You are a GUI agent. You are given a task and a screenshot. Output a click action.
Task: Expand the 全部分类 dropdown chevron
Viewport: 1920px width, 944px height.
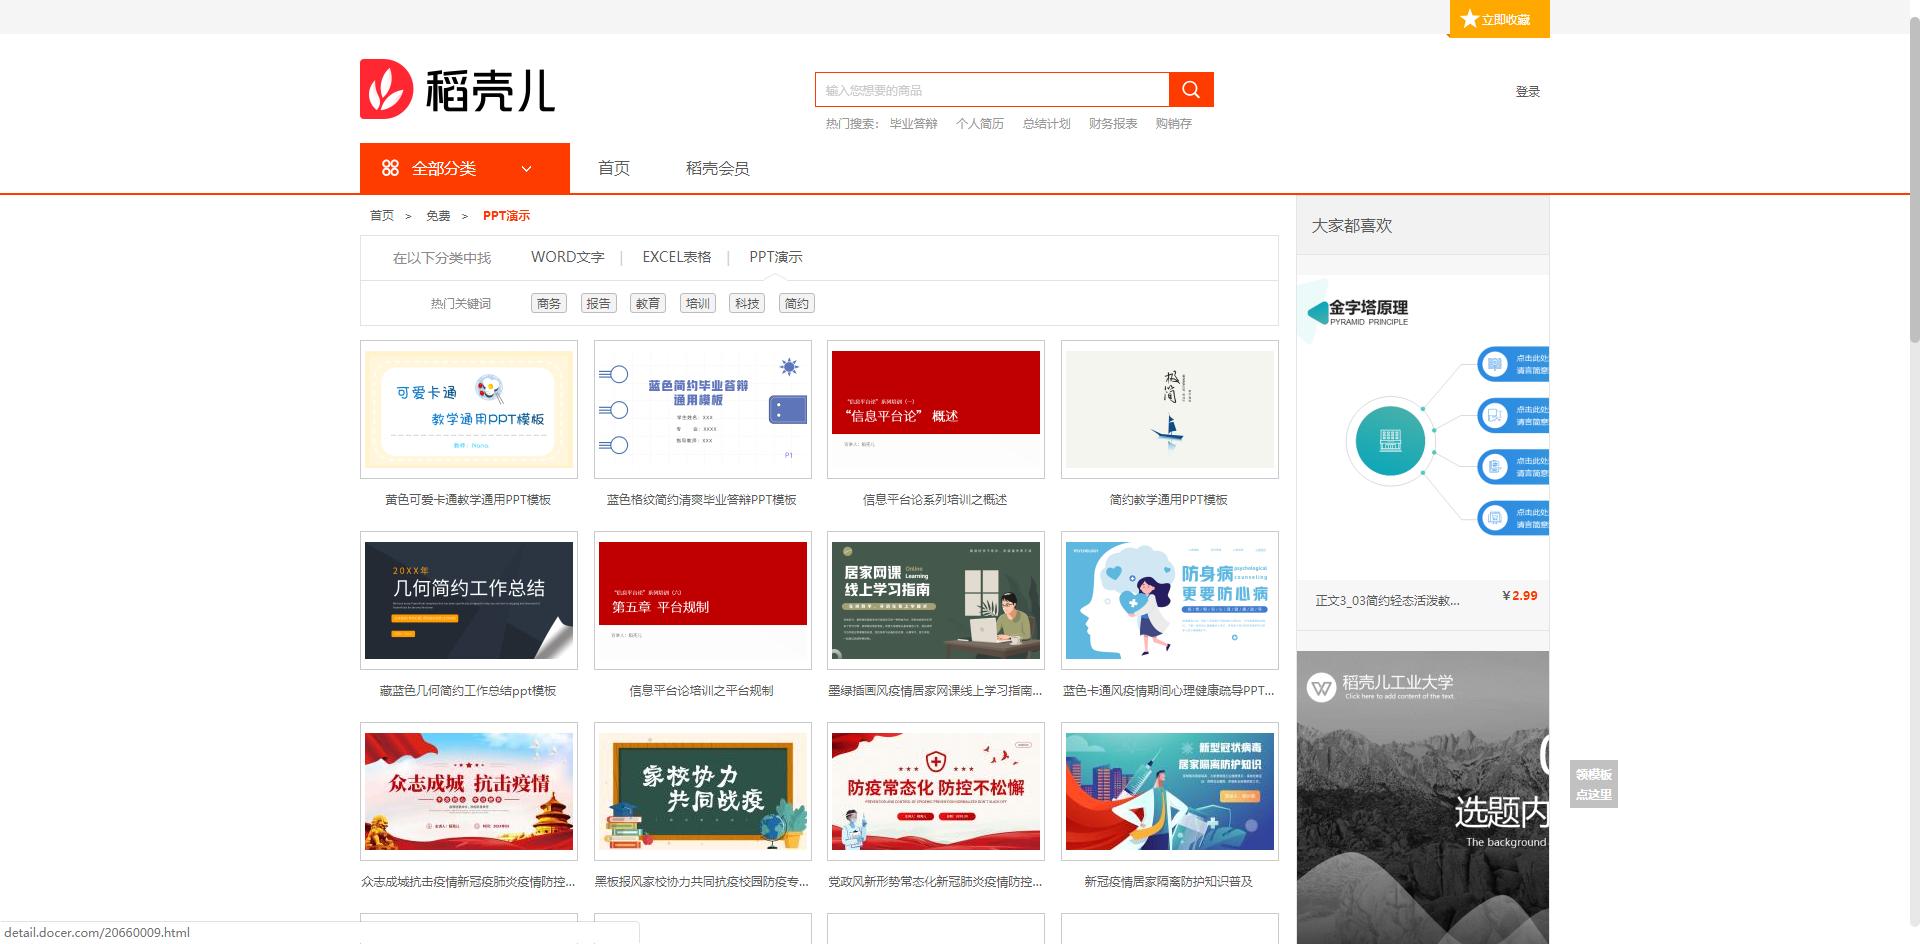point(527,169)
